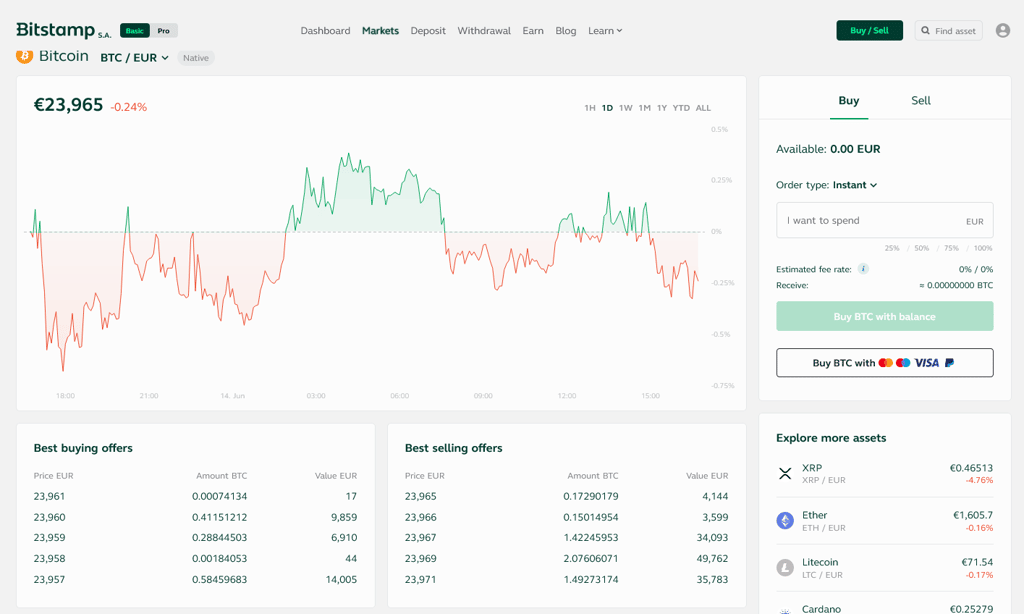Viewport: 1024px width, 614px height.
Task: Set spend amount to 50%
Action: coord(921,248)
